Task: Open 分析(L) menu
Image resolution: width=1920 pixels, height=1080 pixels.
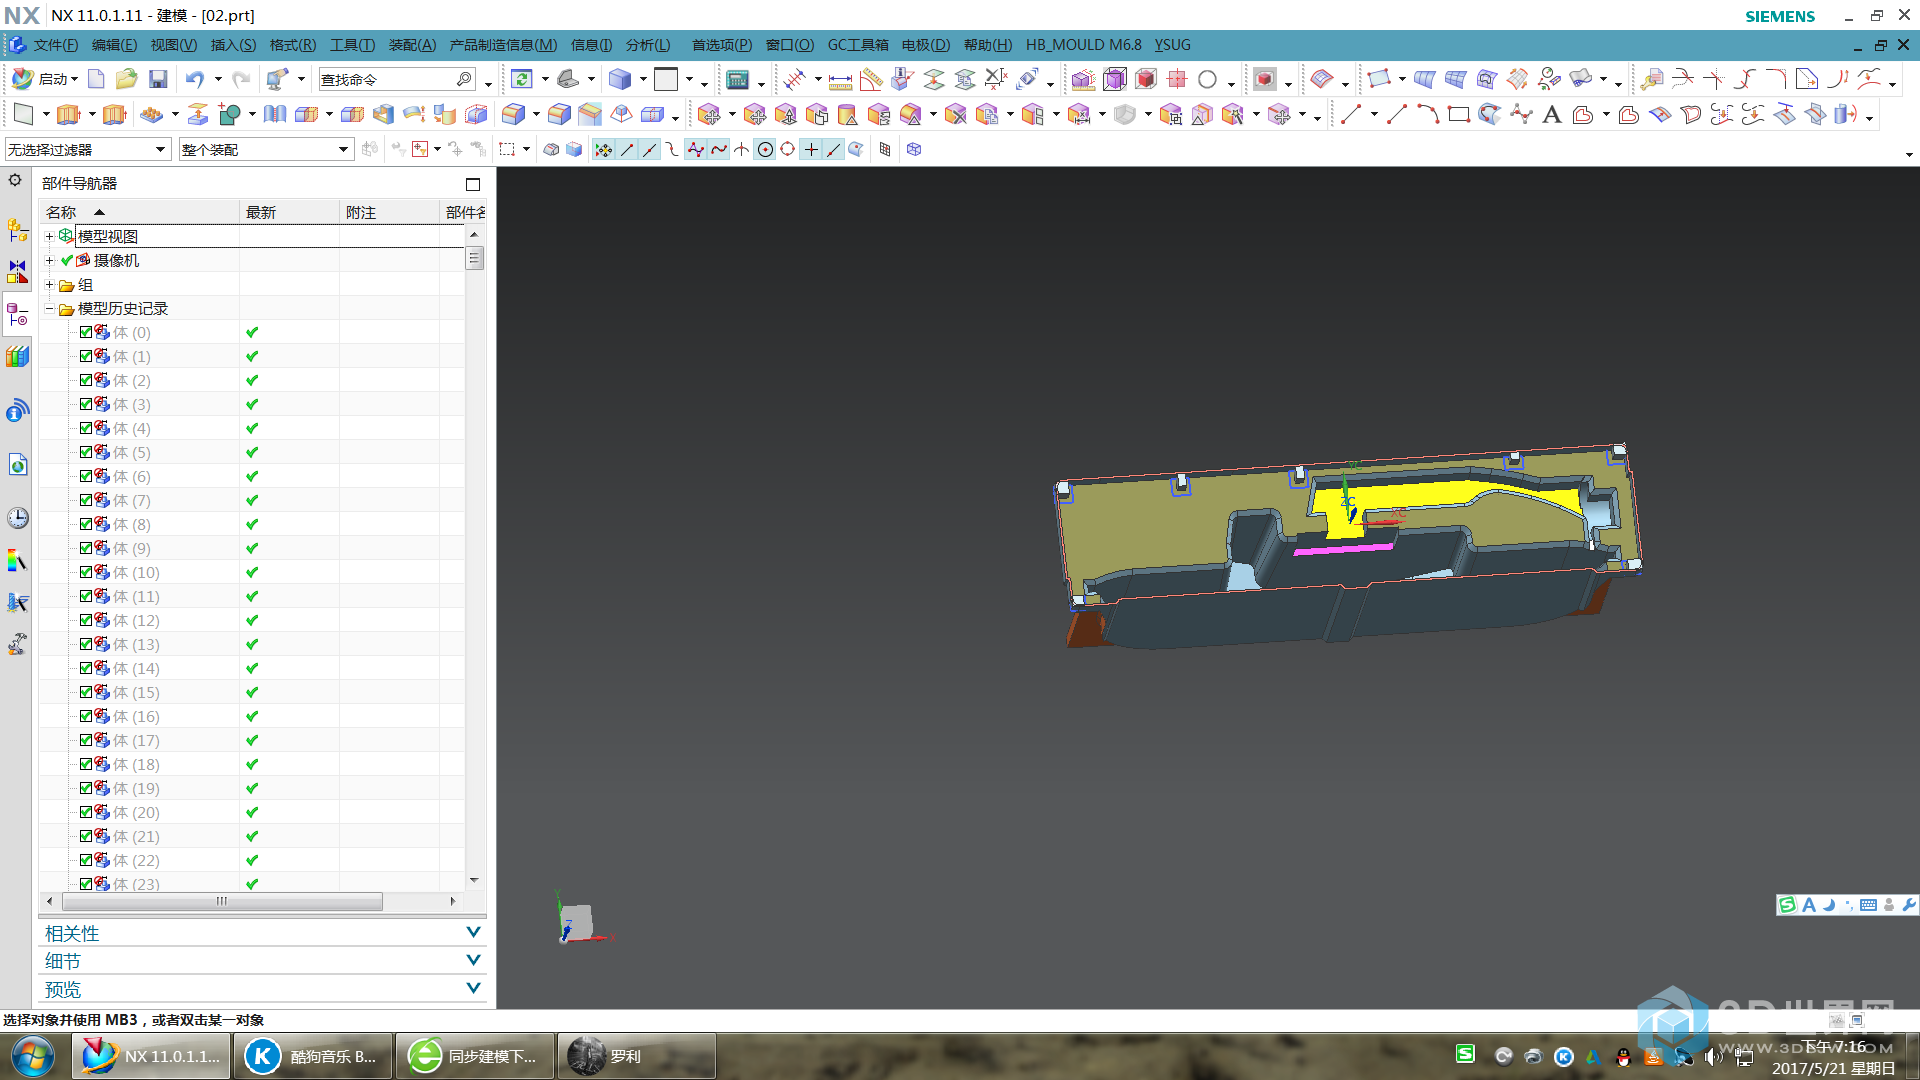Action: pos(648,45)
